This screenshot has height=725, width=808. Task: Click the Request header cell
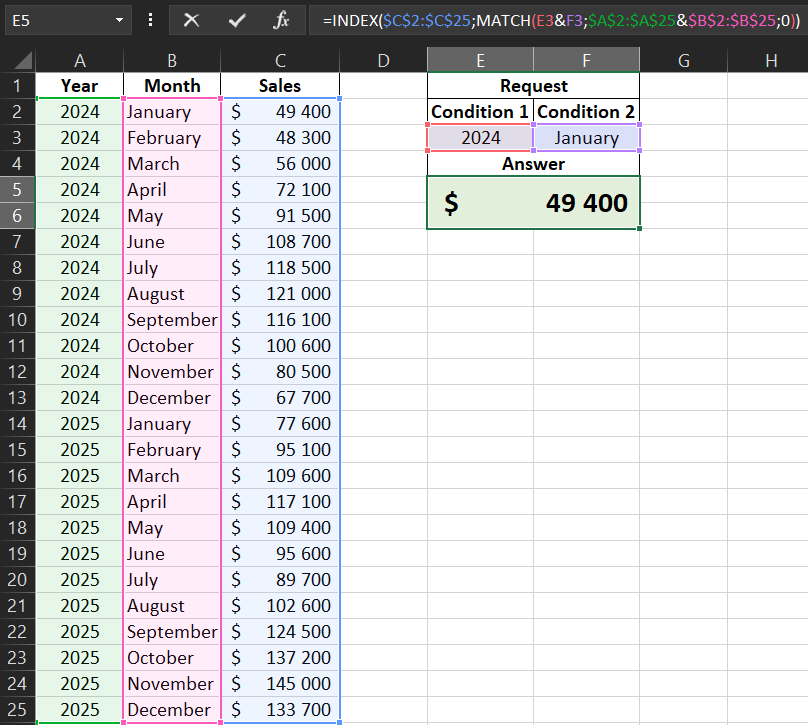533,86
